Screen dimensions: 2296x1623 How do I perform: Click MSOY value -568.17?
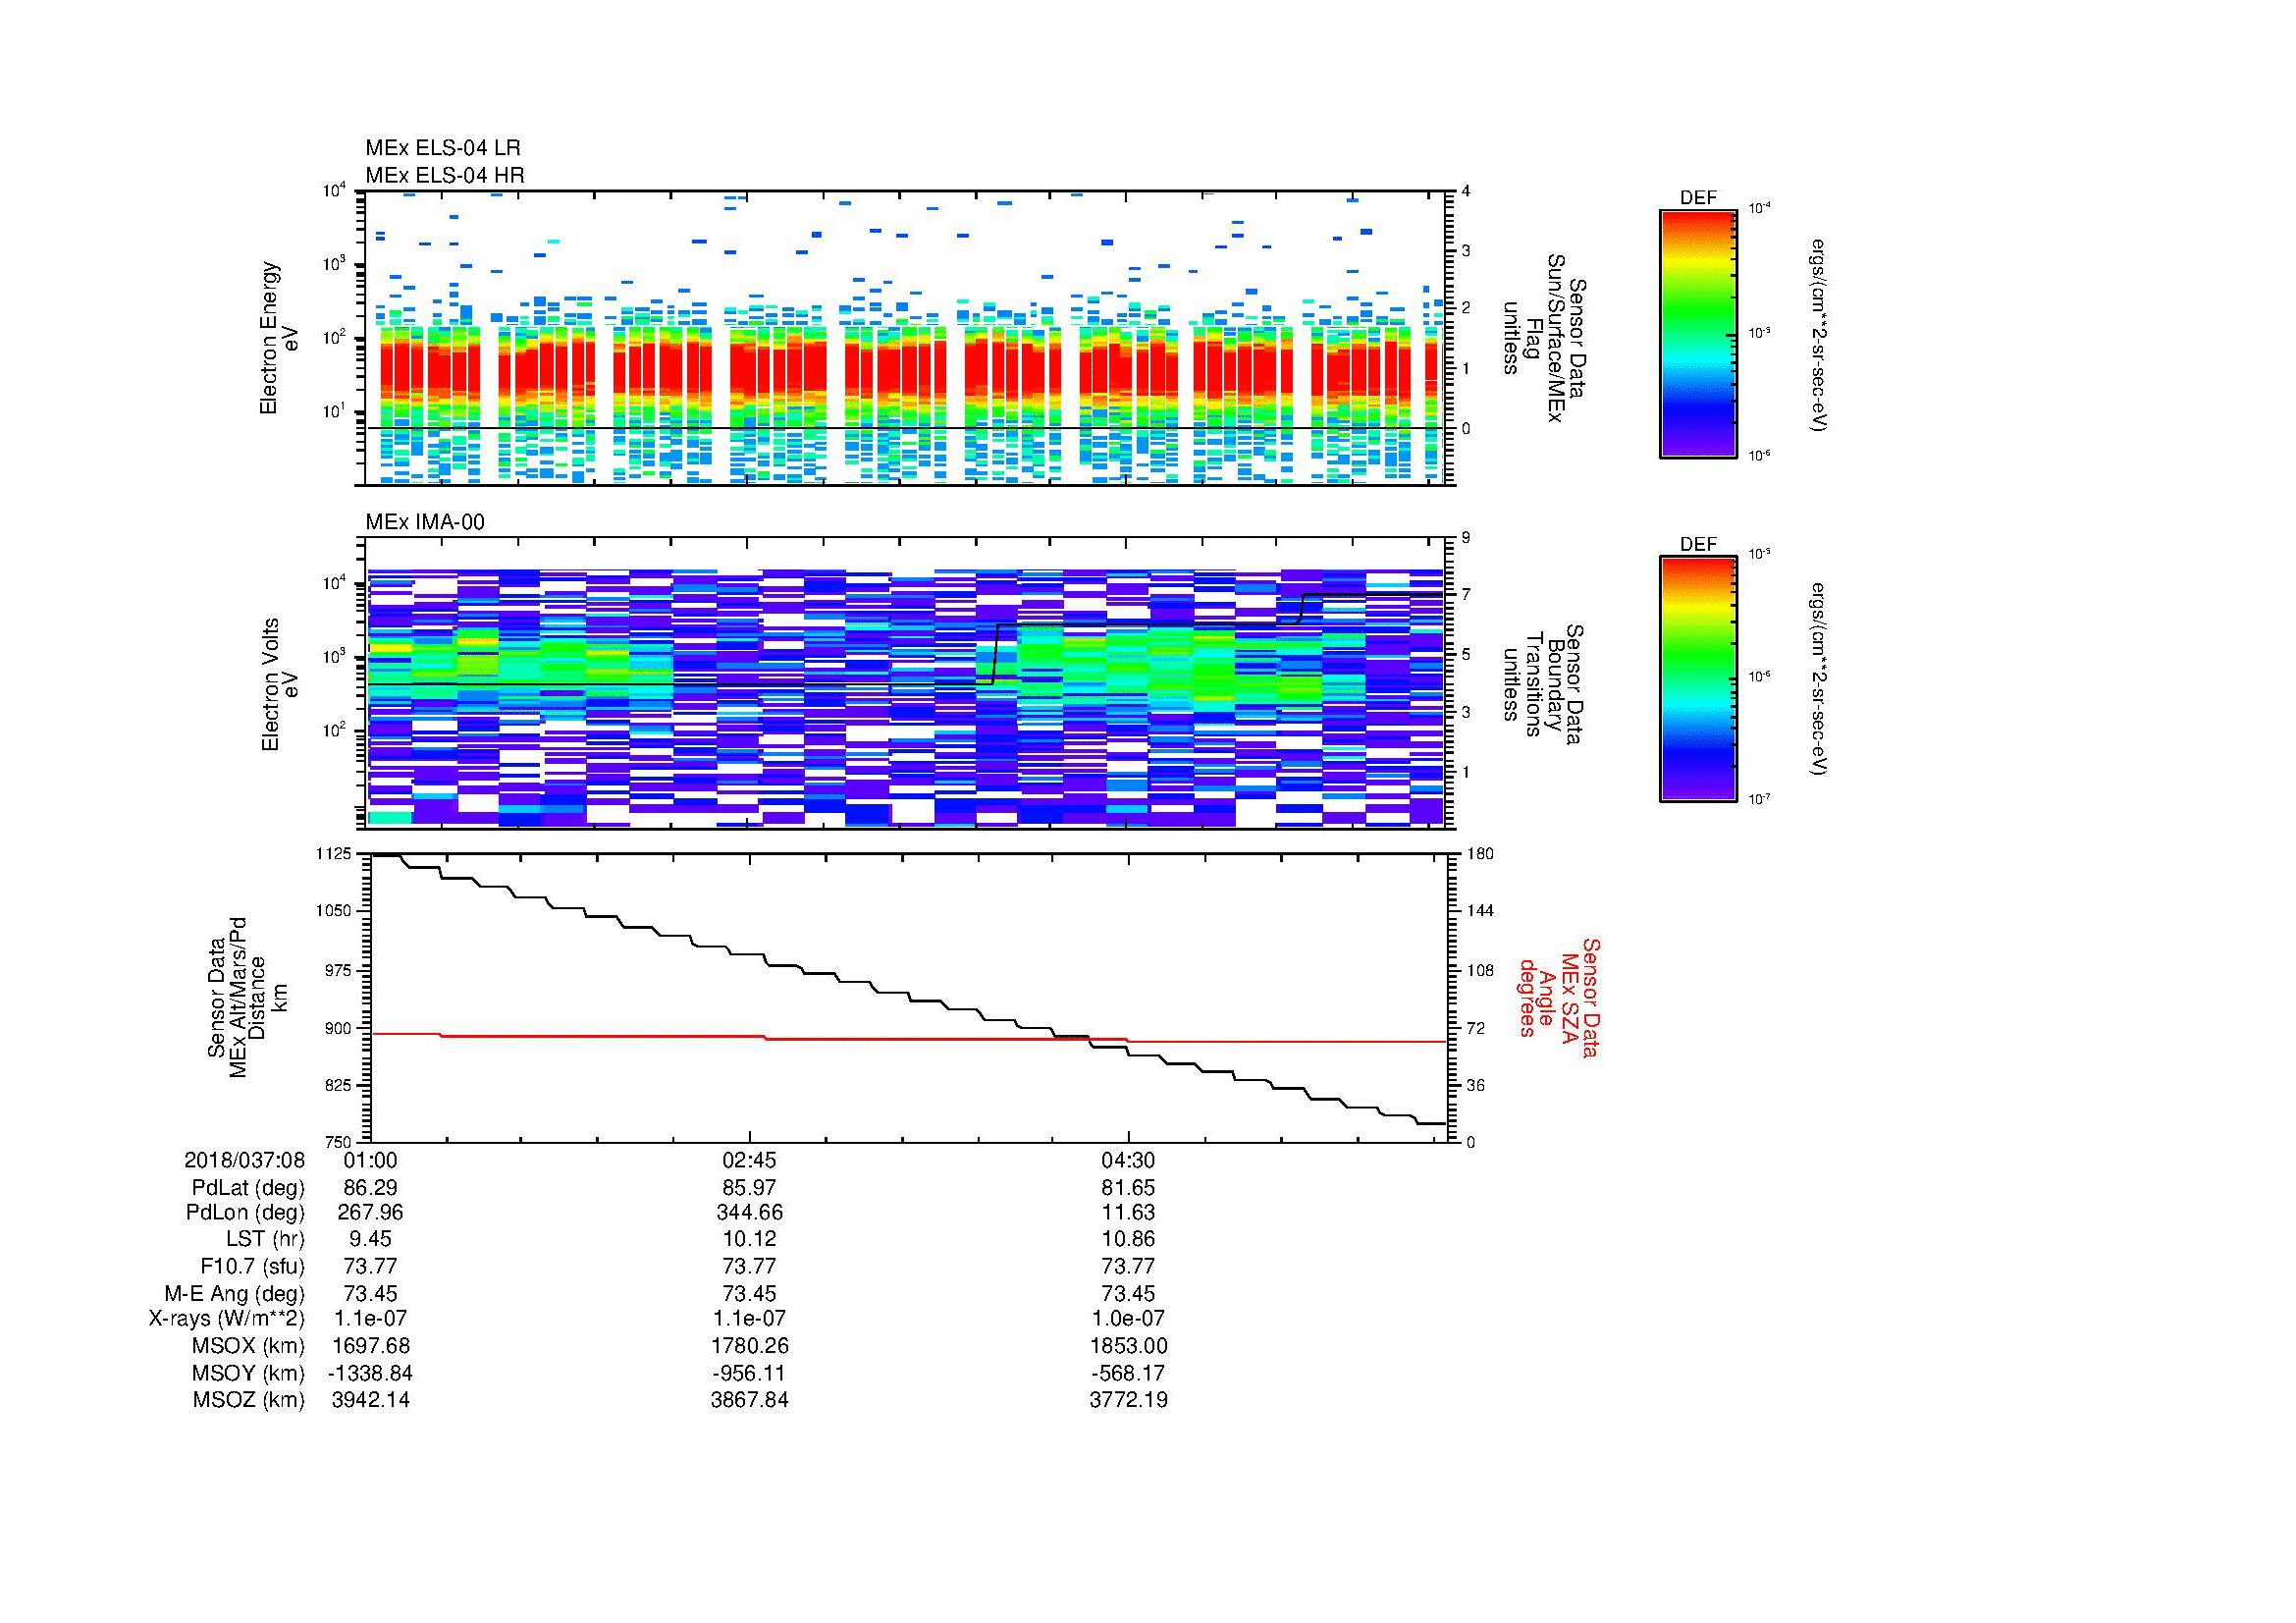click(1128, 1373)
